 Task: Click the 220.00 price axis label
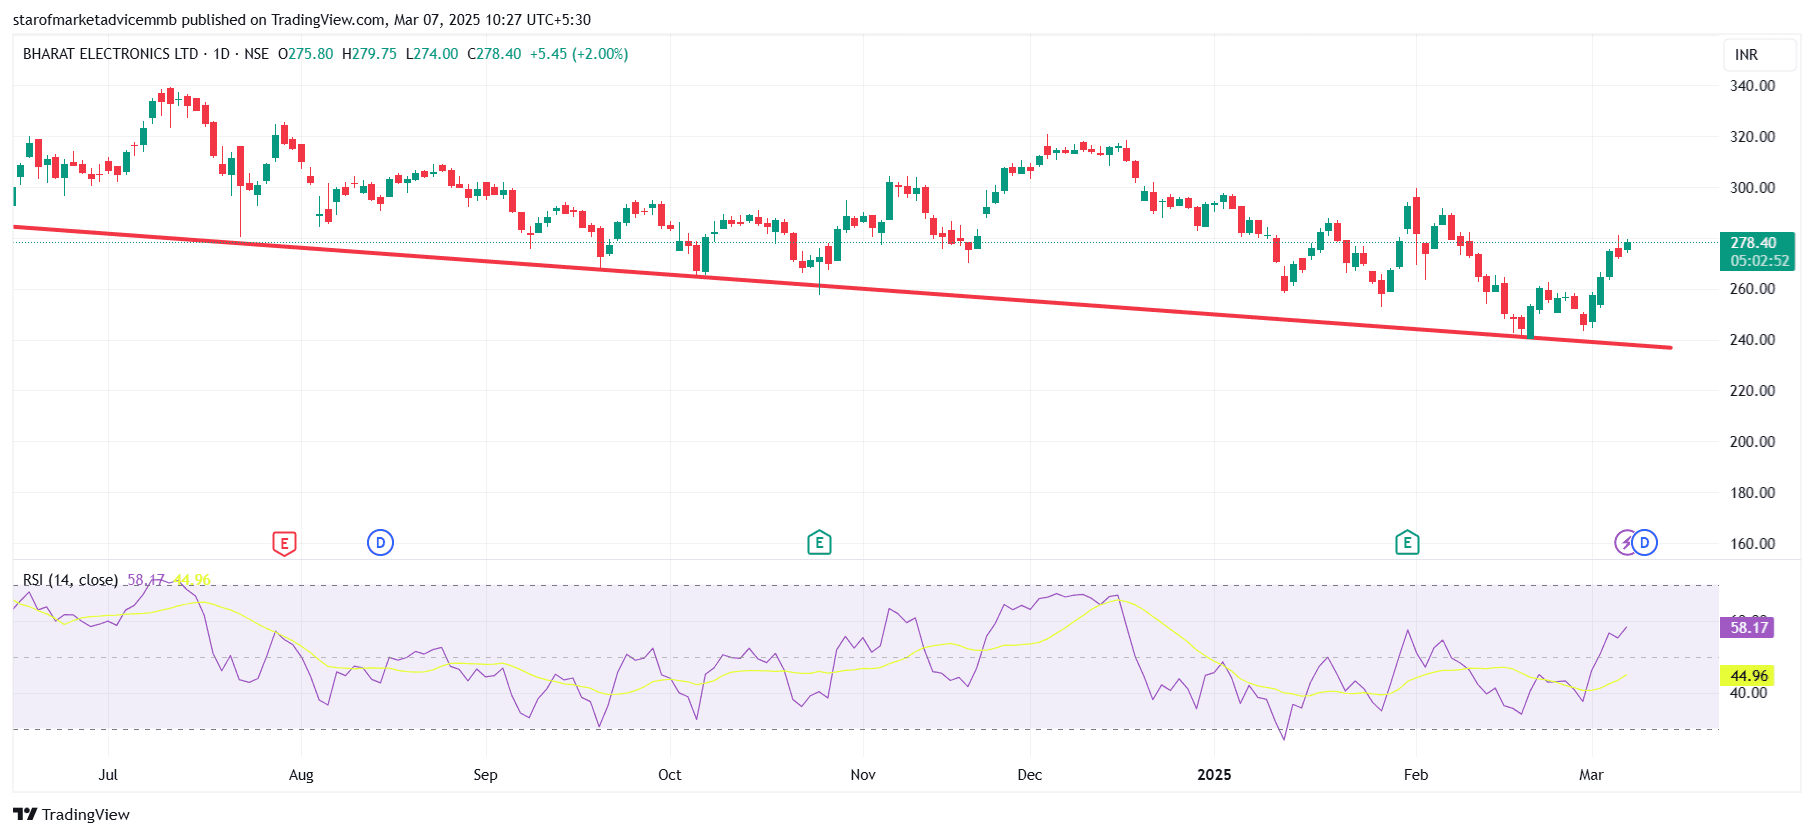pyautogui.click(x=1753, y=391)
